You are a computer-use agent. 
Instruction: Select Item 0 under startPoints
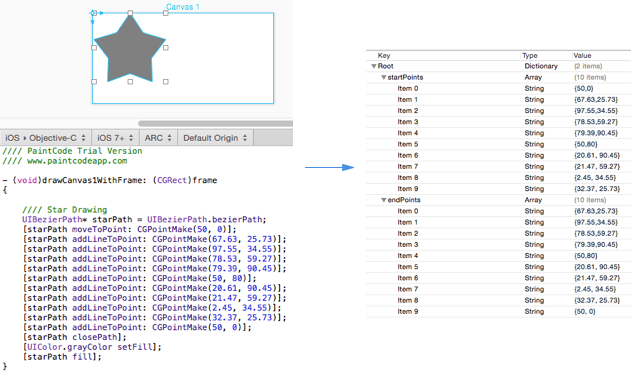coord(498,88)
